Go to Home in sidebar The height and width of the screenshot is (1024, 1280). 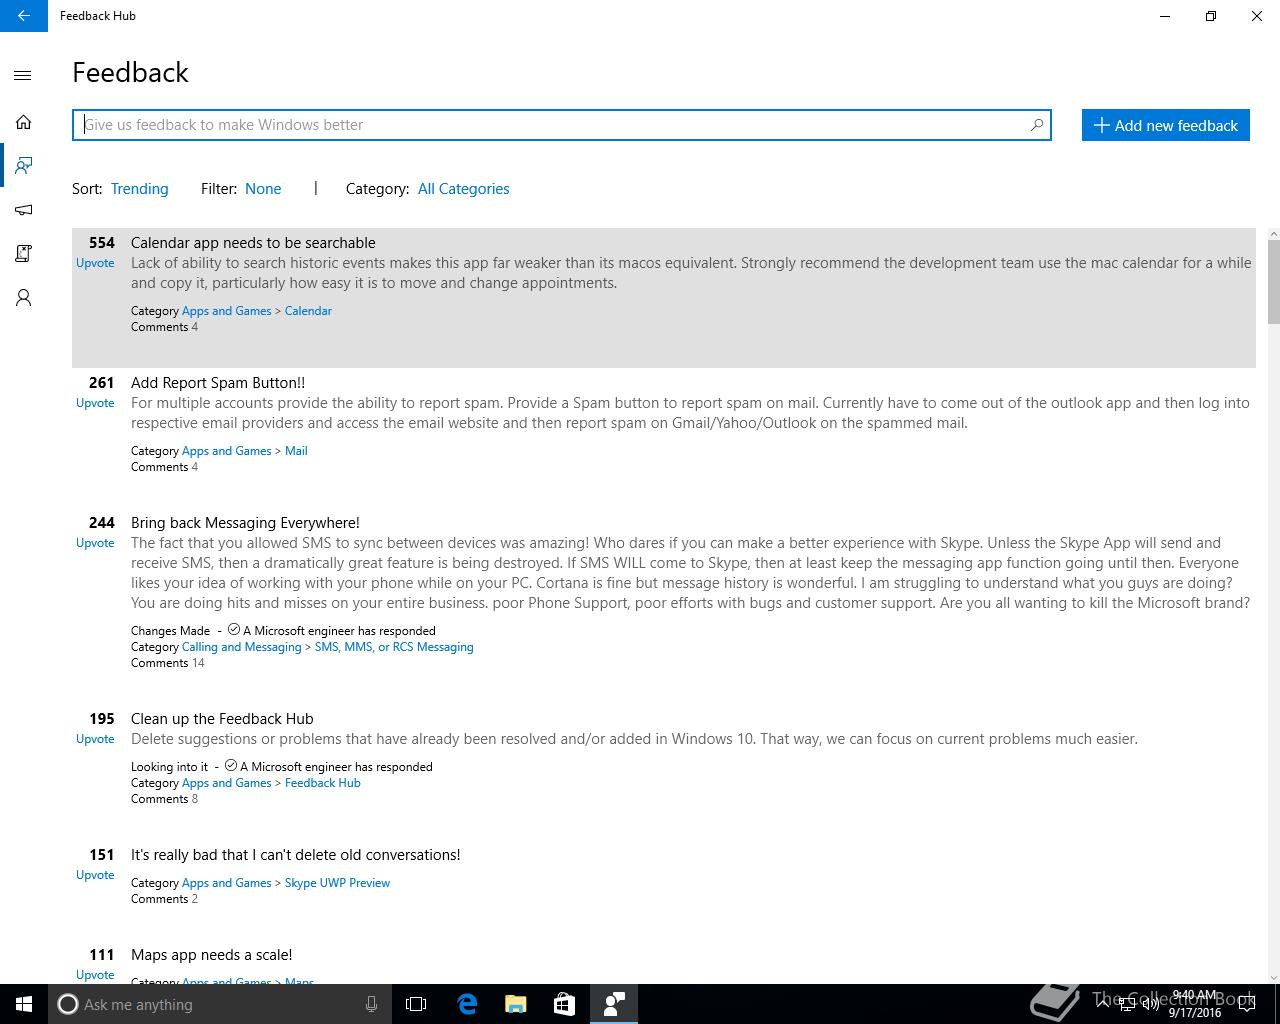point(23,122)
